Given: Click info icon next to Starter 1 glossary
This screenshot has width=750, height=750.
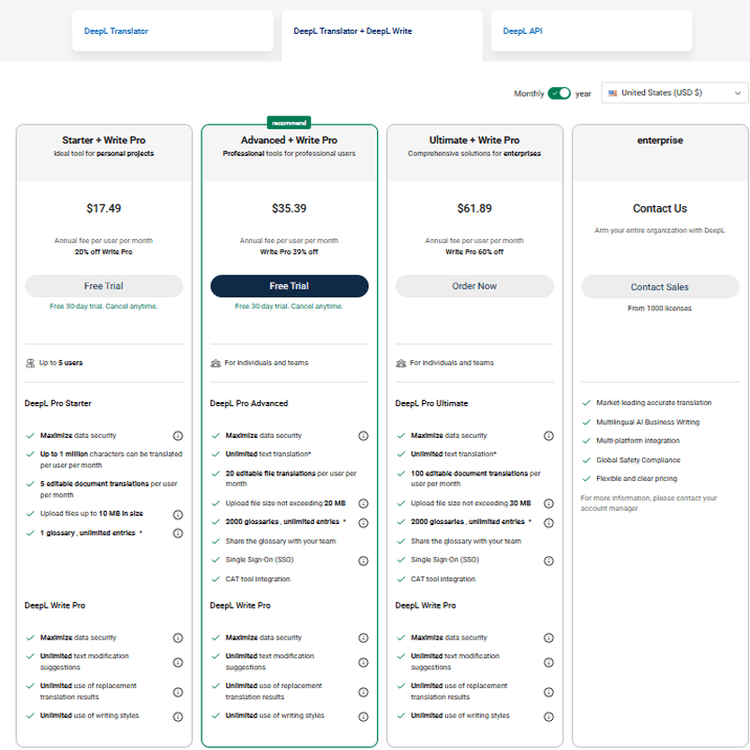Looking at the screenshot, I should 178,533.
